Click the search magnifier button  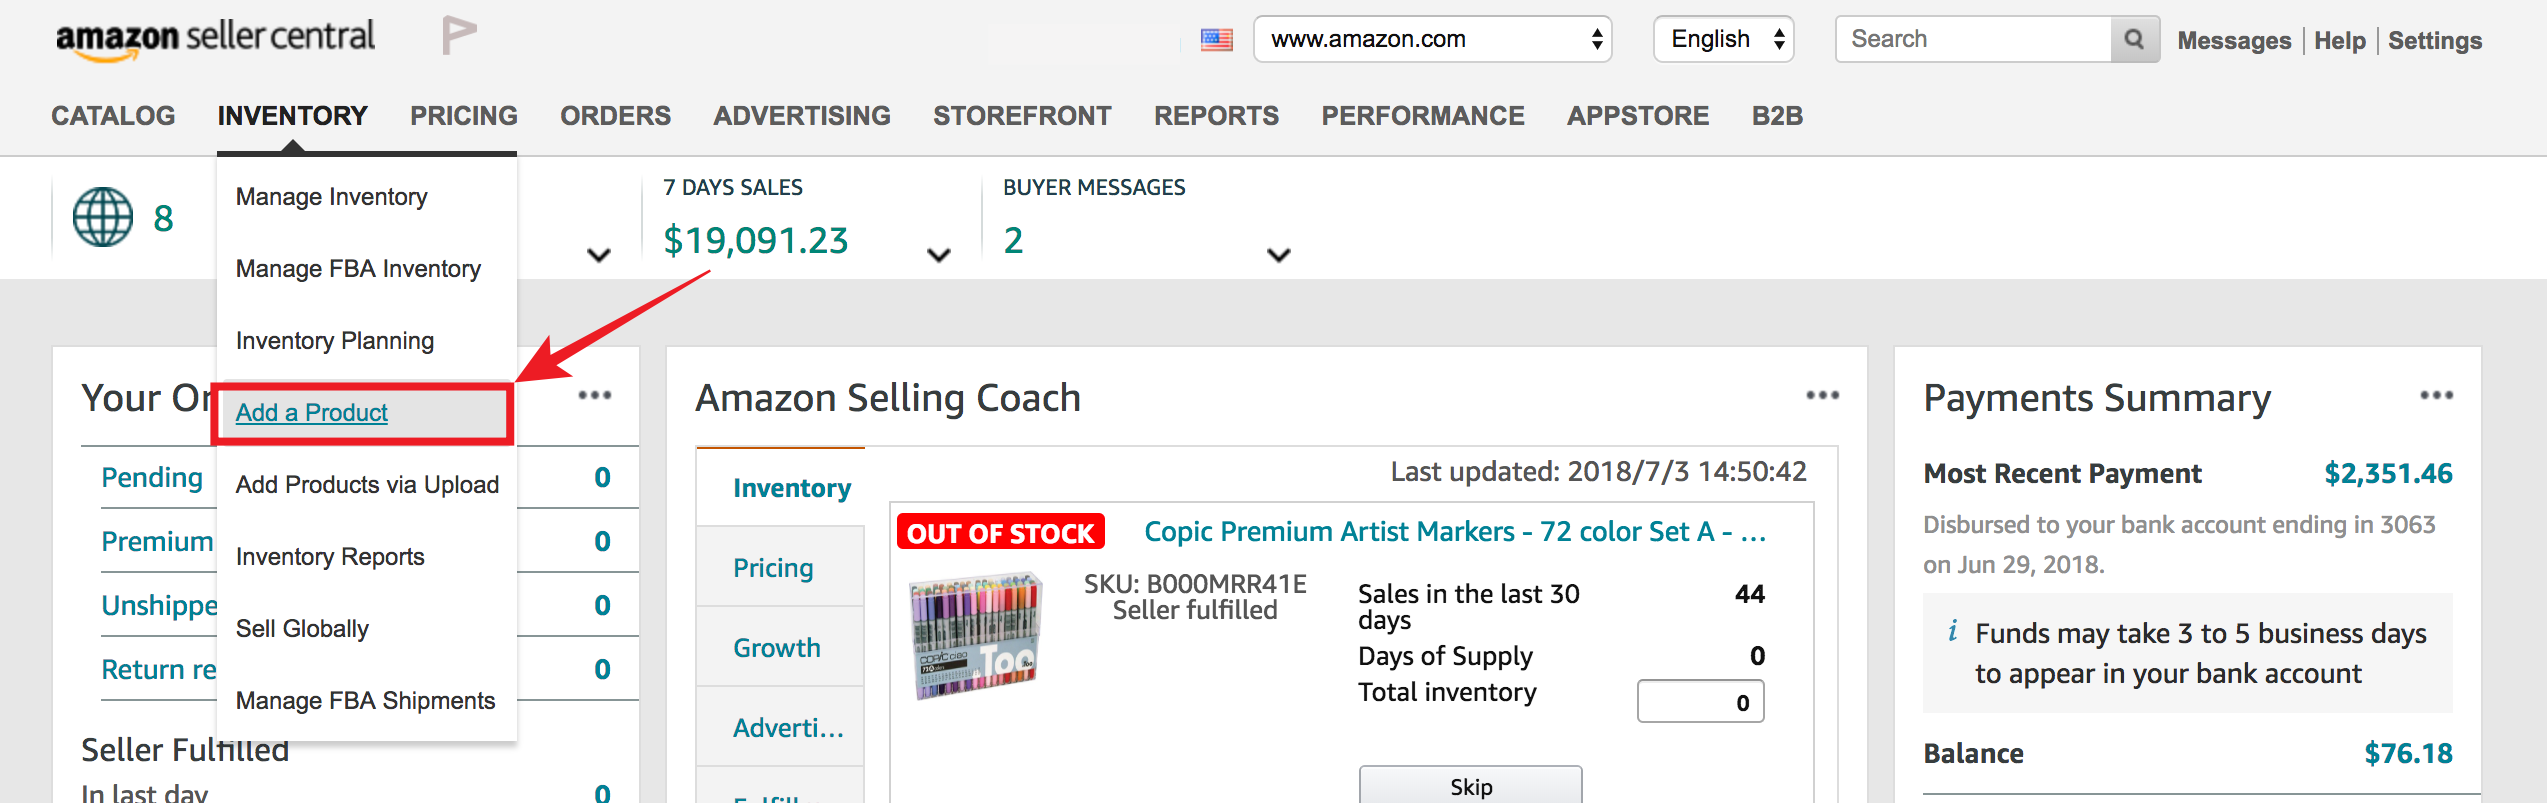[2134, 39]
